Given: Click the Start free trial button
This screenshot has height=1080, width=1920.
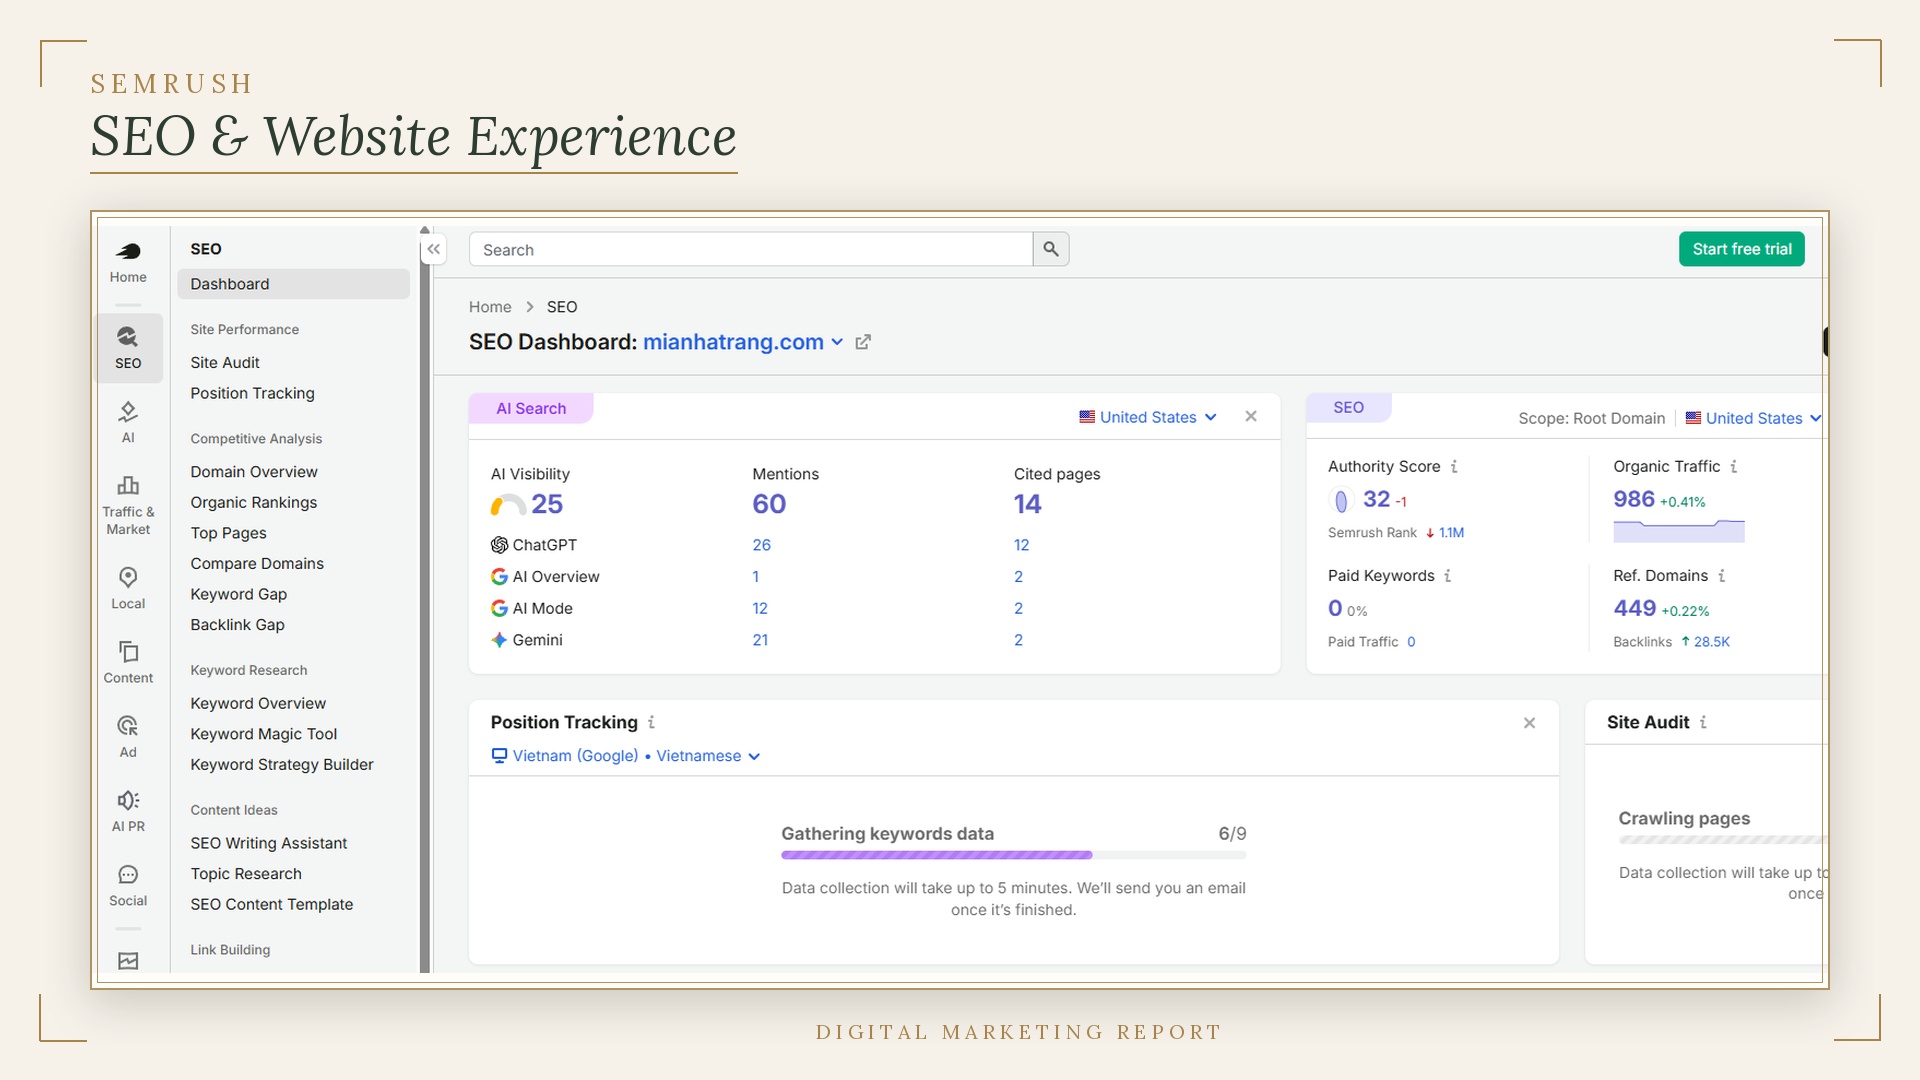Looking at the screenshot, I should [1741, 249].
